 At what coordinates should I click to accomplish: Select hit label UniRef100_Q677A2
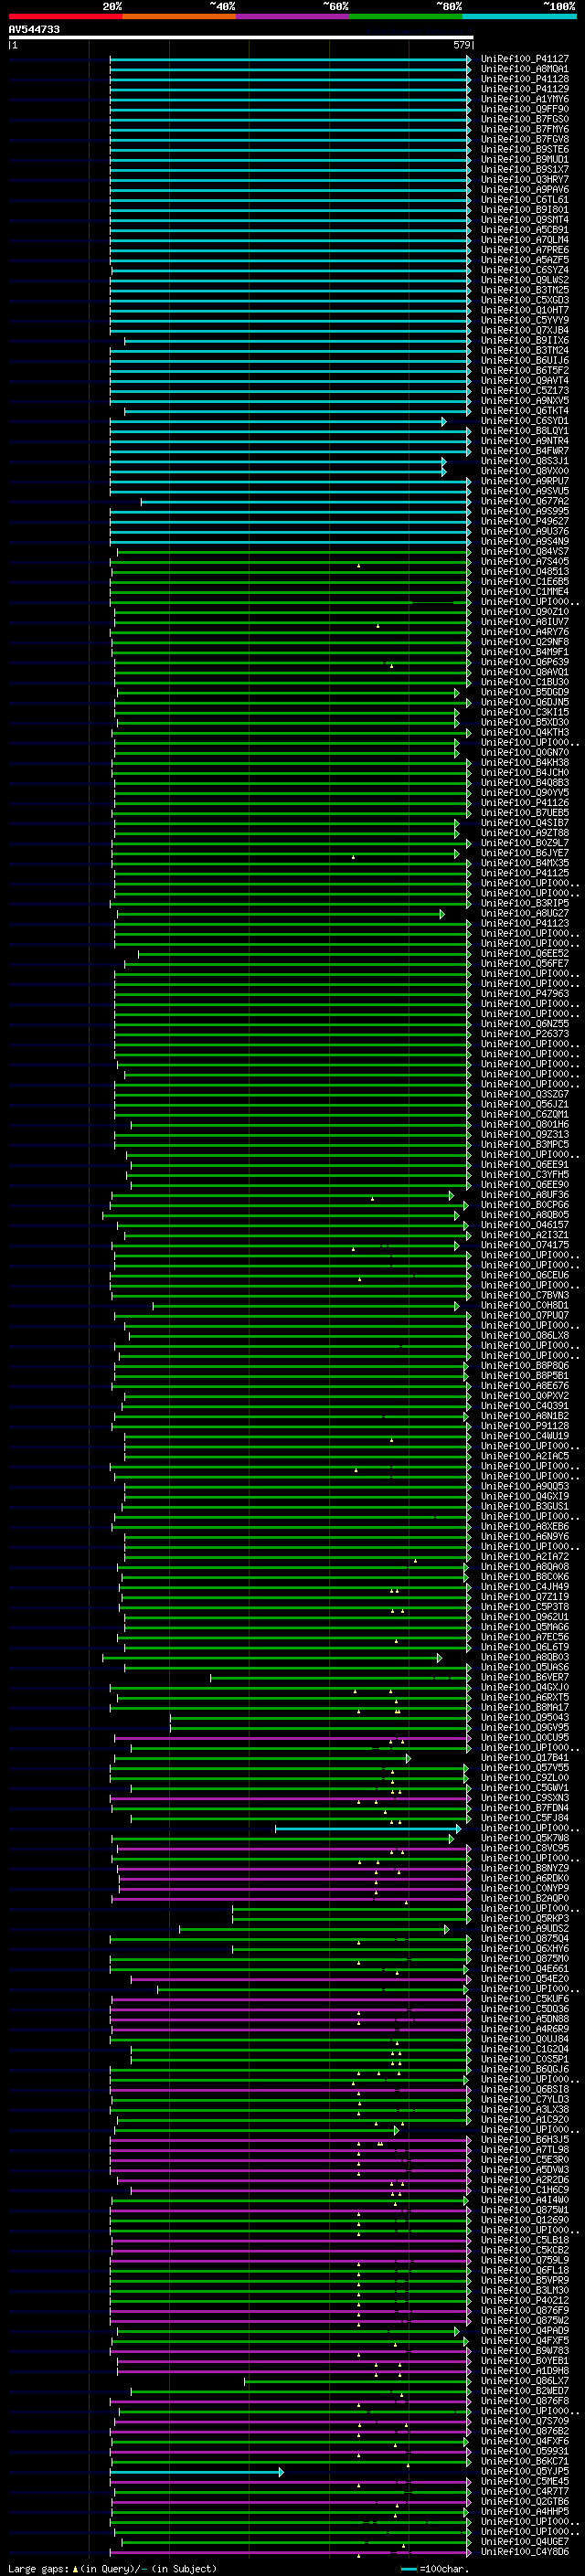525,501
